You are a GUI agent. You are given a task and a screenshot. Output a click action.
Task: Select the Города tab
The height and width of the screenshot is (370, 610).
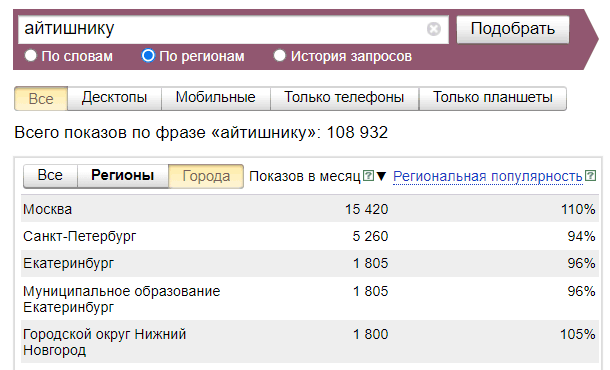click(206, 176)
